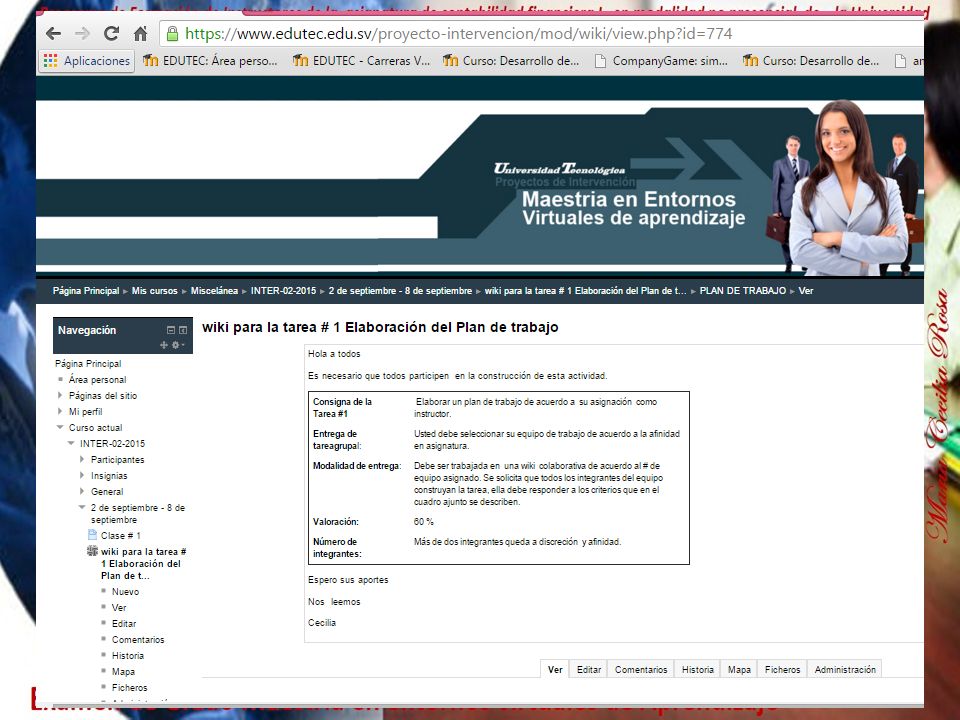Open the EDUTEC: Área perso... bookmark
960x720 pixels.
(210, 61)
